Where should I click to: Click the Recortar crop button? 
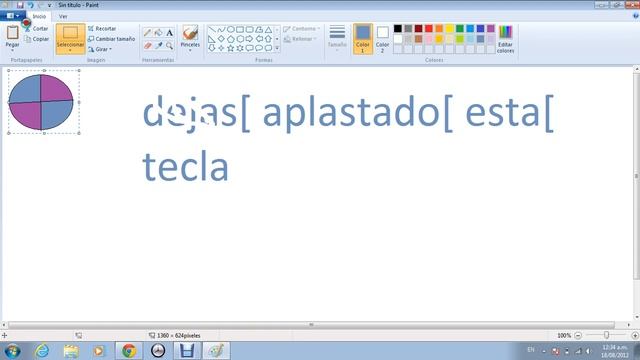point(102,29)
